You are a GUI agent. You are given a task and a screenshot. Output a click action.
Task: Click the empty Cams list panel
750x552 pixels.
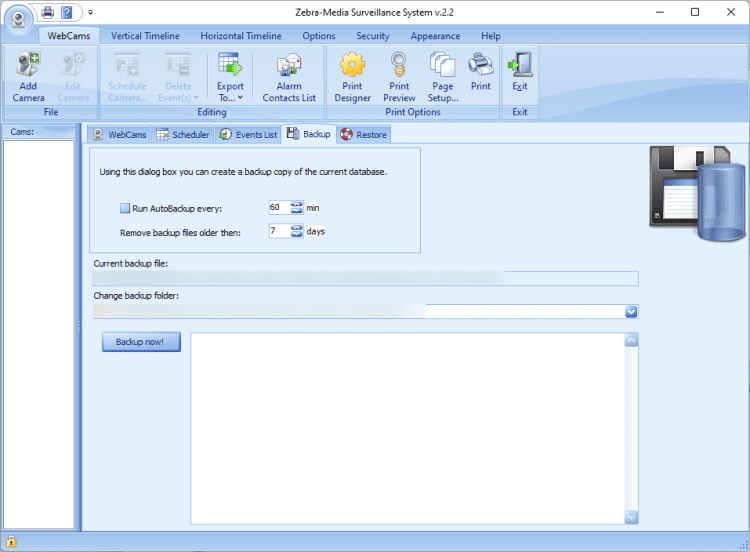pyautogui.click(x=39, y=334)
